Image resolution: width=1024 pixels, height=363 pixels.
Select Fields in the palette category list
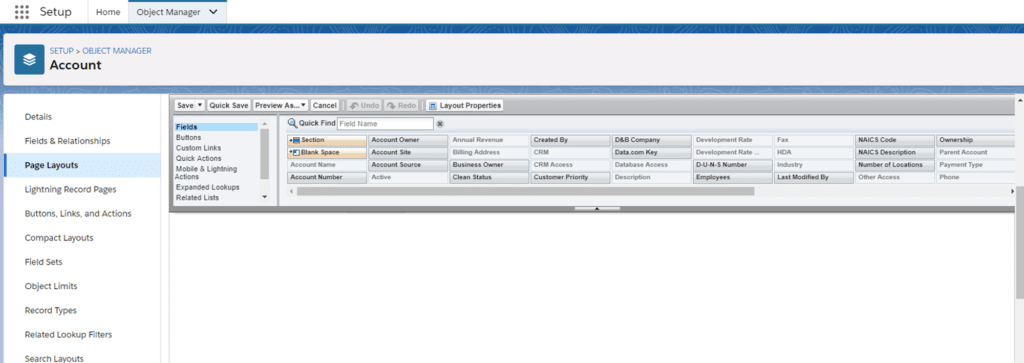point(217,127)
